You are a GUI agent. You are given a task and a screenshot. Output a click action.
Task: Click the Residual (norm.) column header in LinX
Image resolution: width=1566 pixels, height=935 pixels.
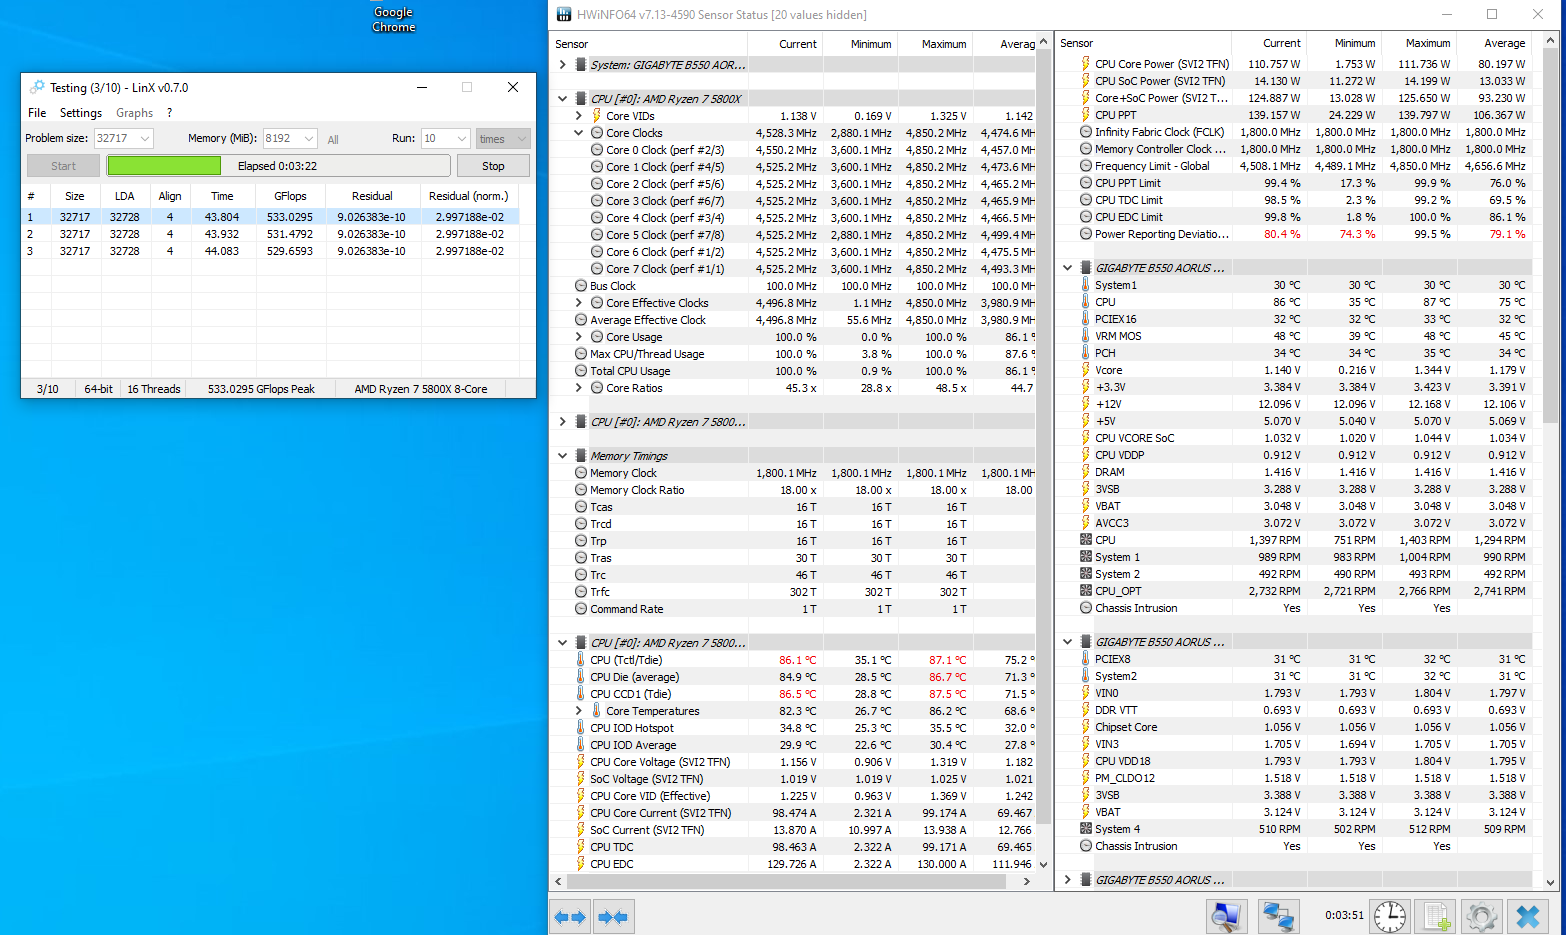coord(469,196)
